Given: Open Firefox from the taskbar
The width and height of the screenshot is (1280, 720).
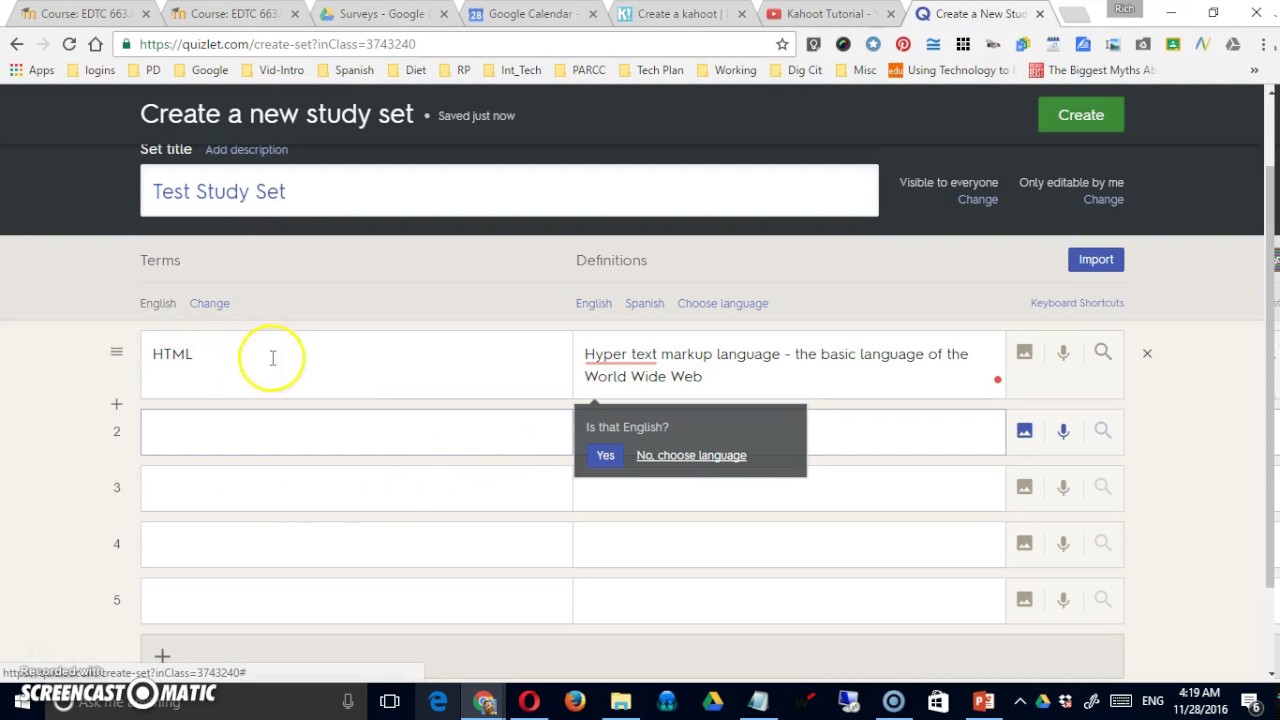Looking at the screenshot, I should point(575,701).
